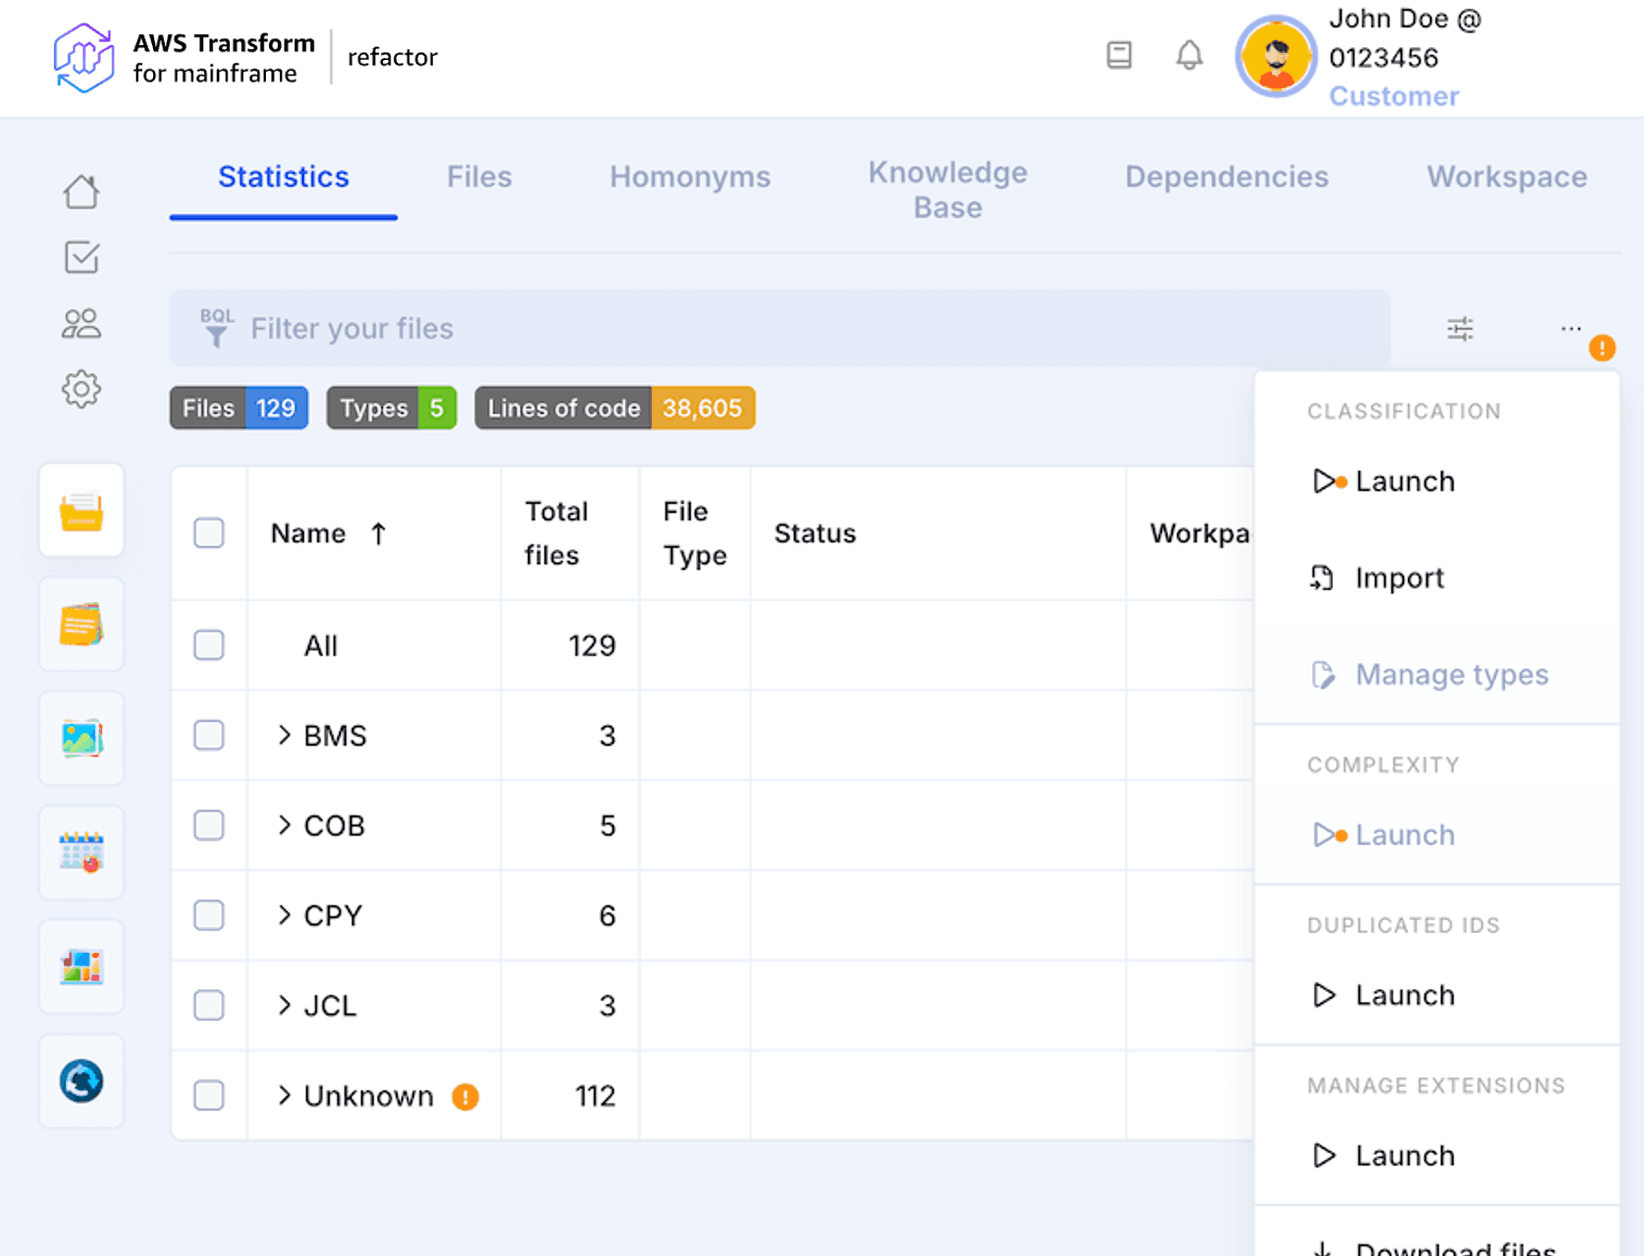Screen dimensions: 1644x1256
Task: Select the COB row checkbox
Action: pos(209,825)
